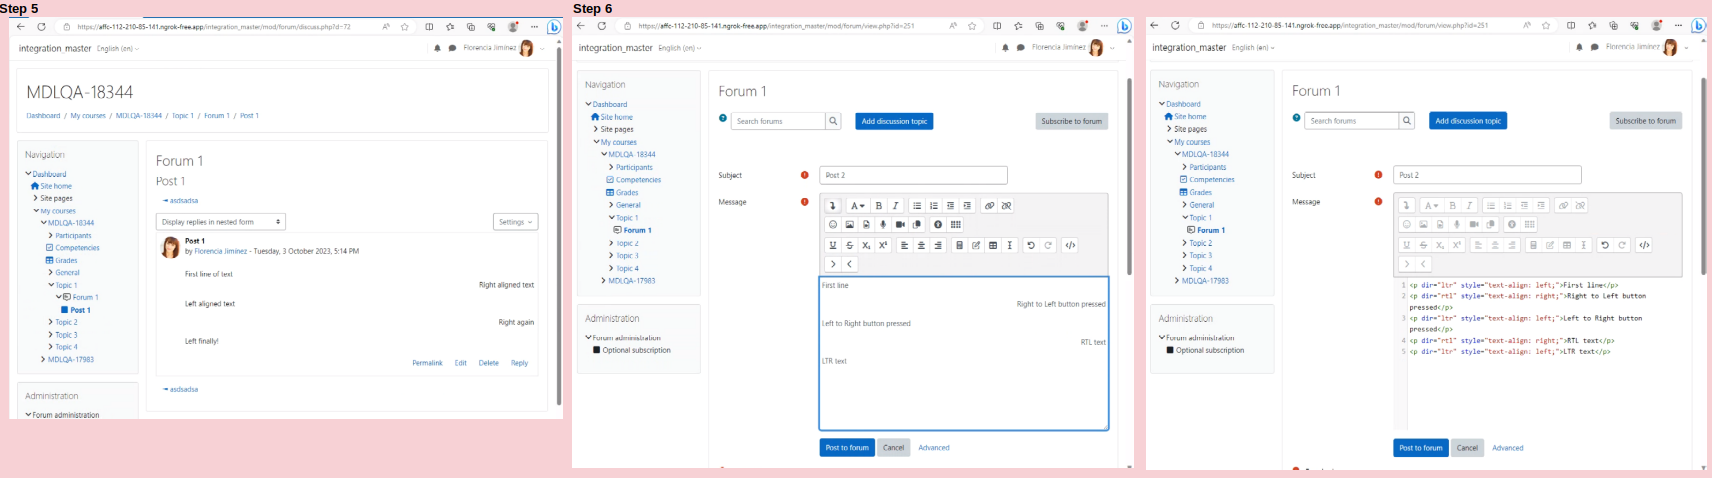This screenshot has height=478, width=1712.
Task: Apply superscript in middle window editor
Action: click(883, 245)
